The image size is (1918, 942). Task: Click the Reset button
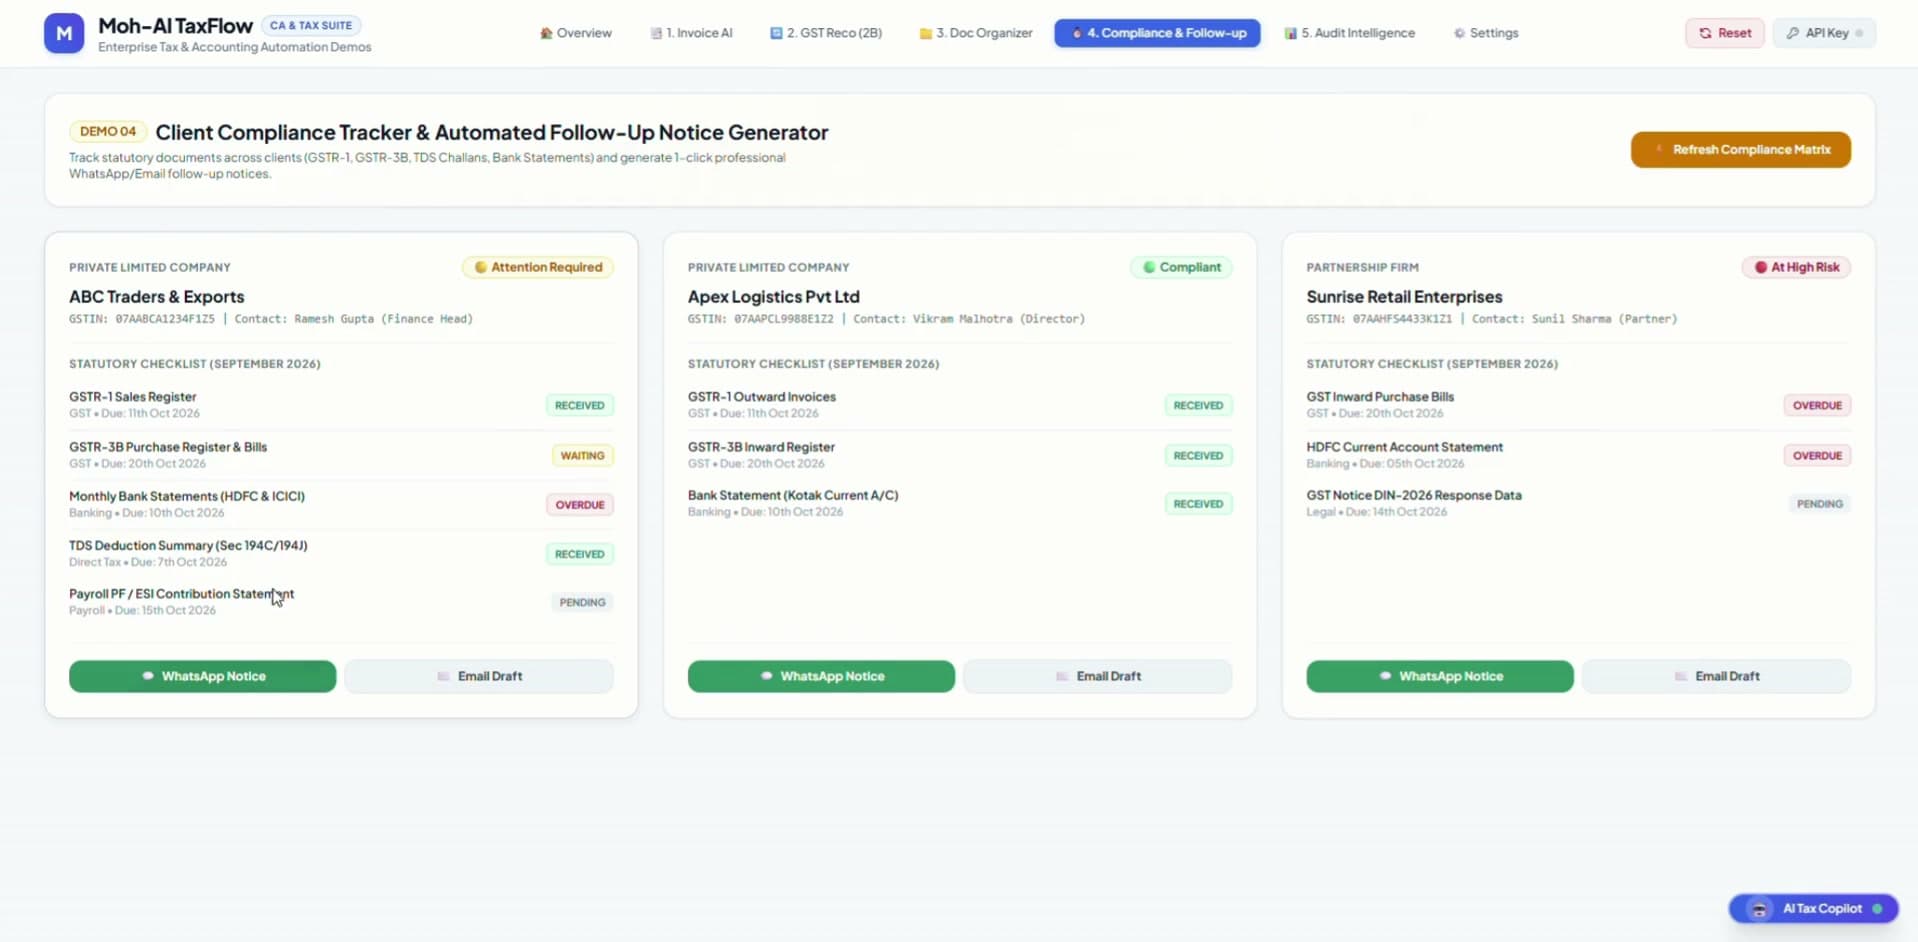tap(1725, 33)
